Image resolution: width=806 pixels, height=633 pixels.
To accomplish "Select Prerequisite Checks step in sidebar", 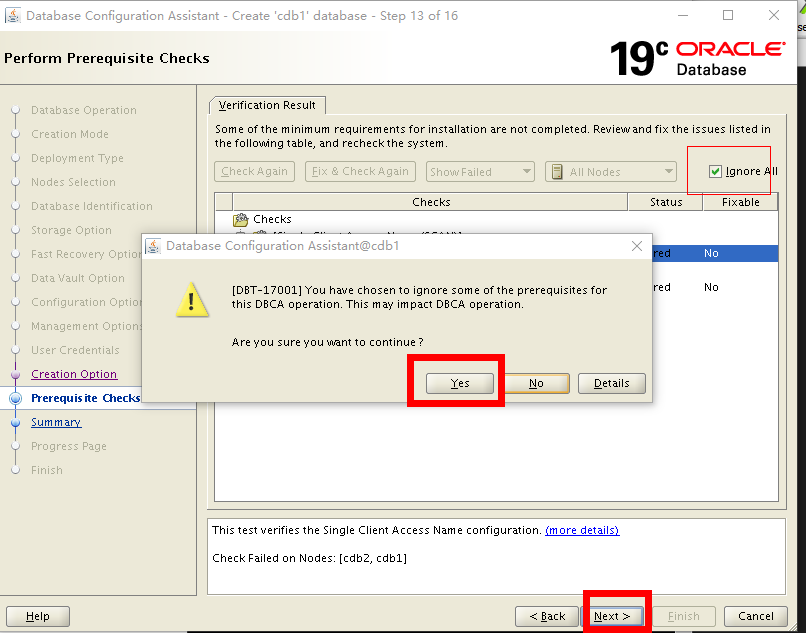I will (86, 398).
